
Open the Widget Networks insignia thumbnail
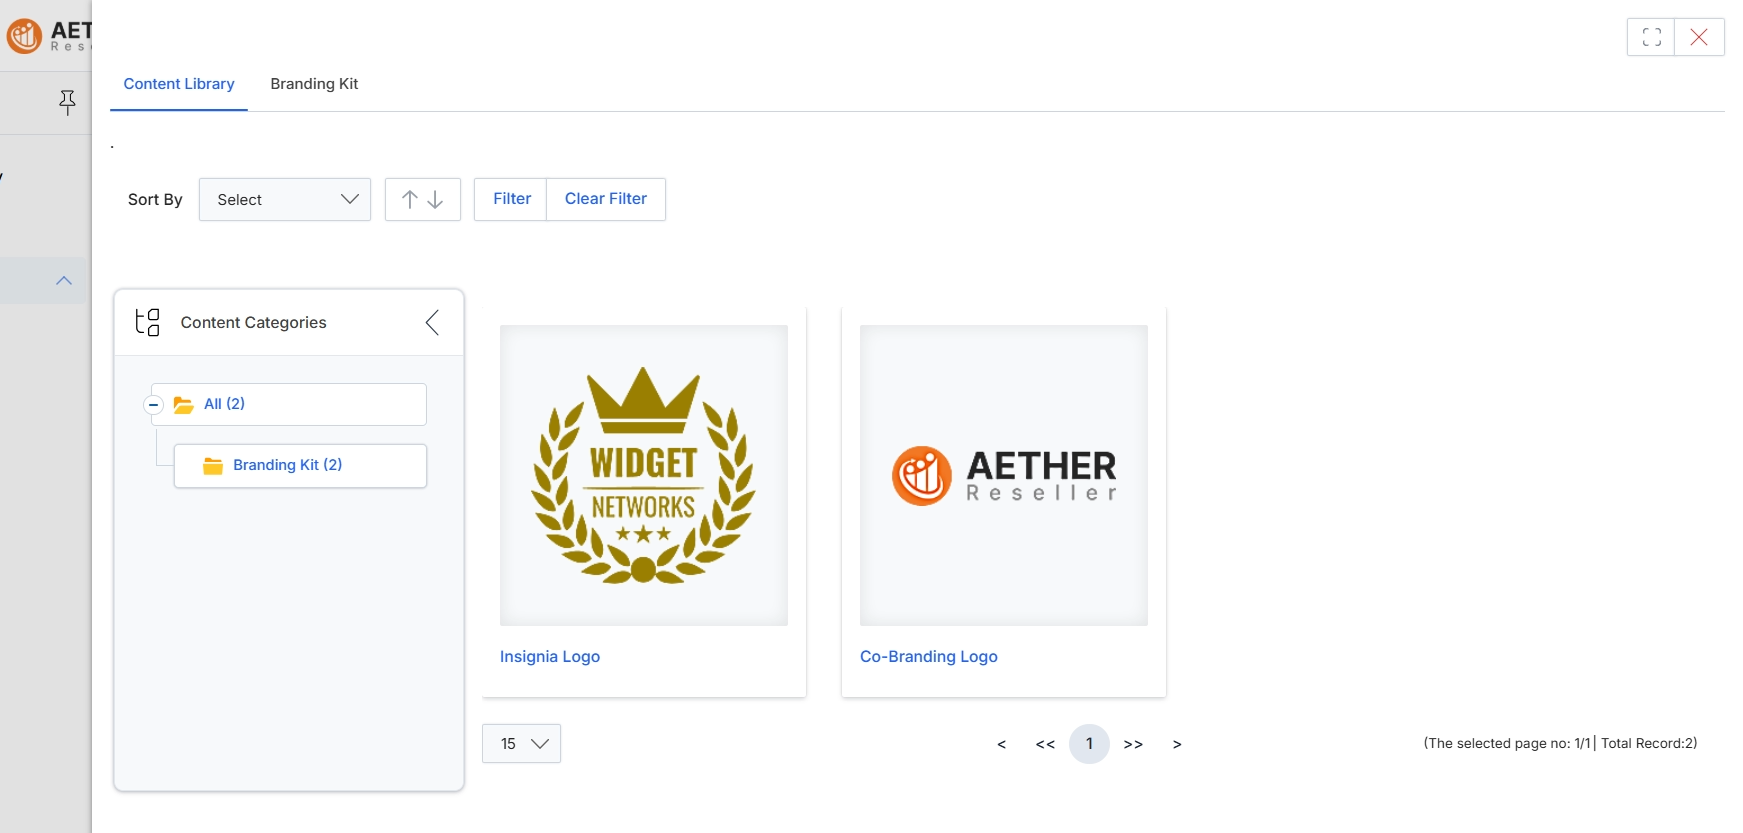coord(644,475)
